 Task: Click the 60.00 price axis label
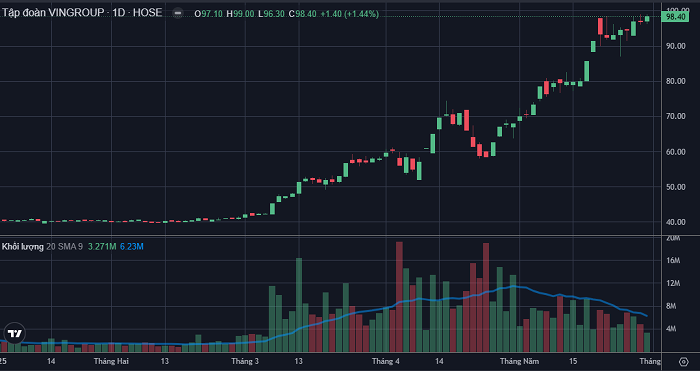point(675,152)
